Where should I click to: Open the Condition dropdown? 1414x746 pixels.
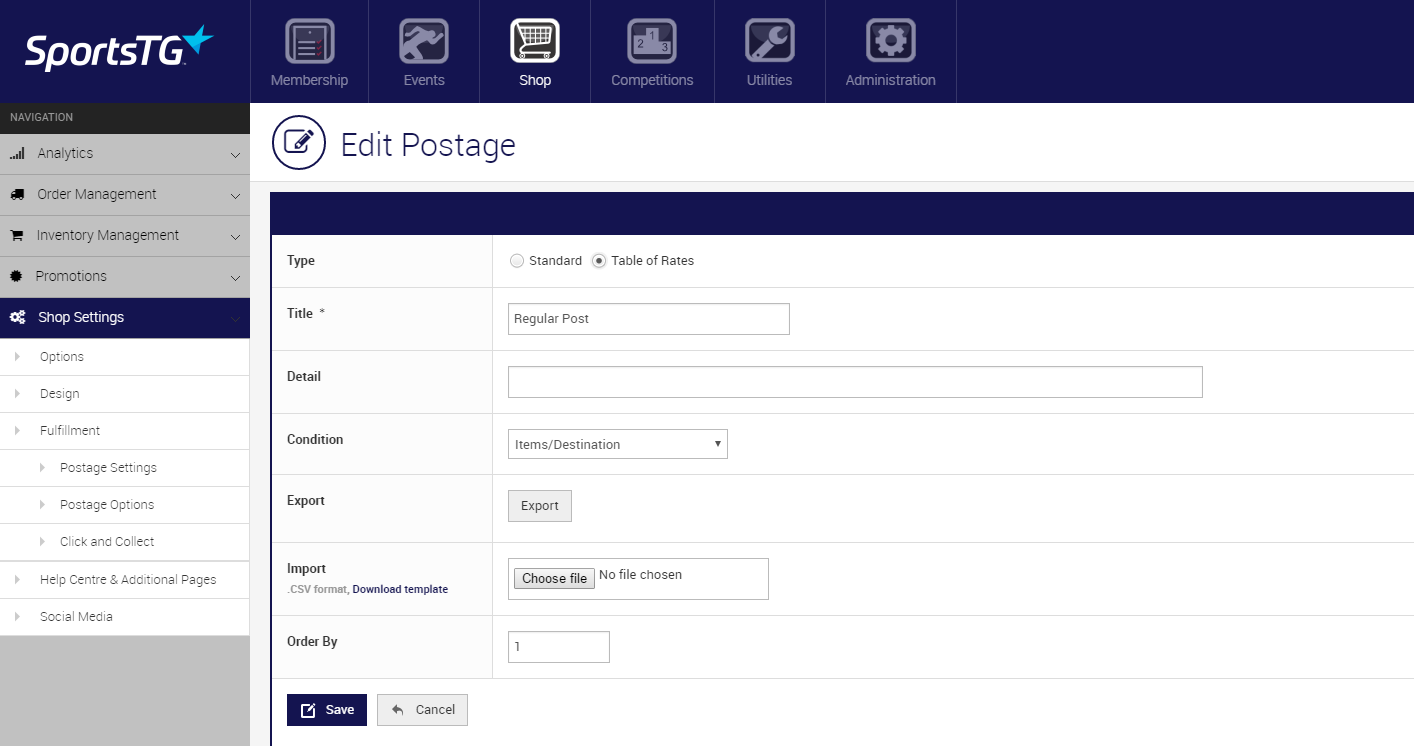point(618,444)
